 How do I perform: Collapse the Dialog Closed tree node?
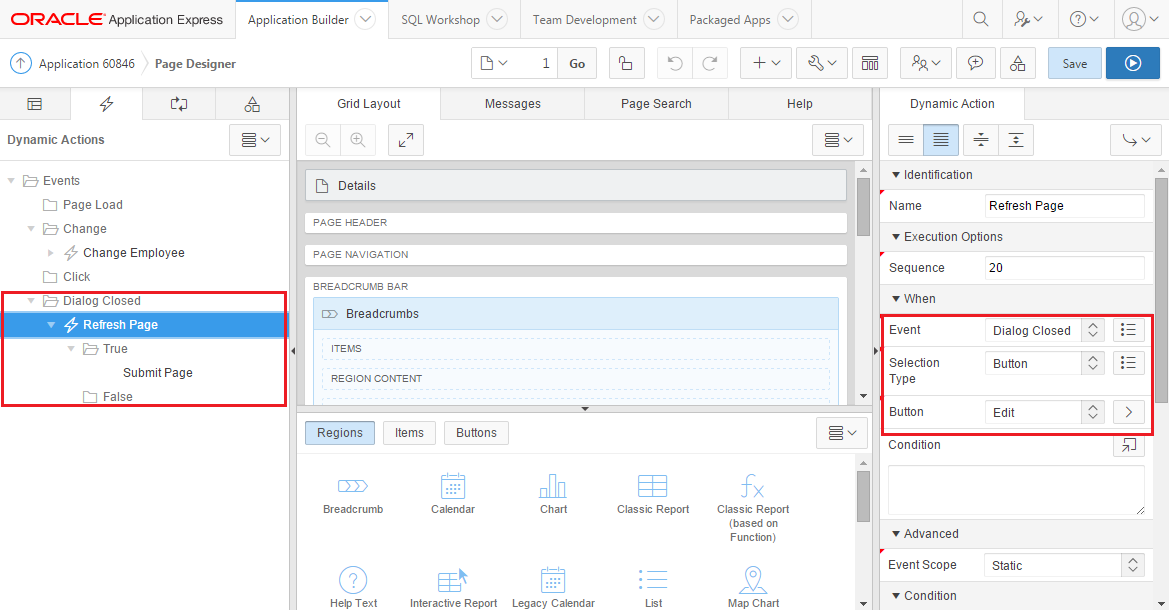31,300
